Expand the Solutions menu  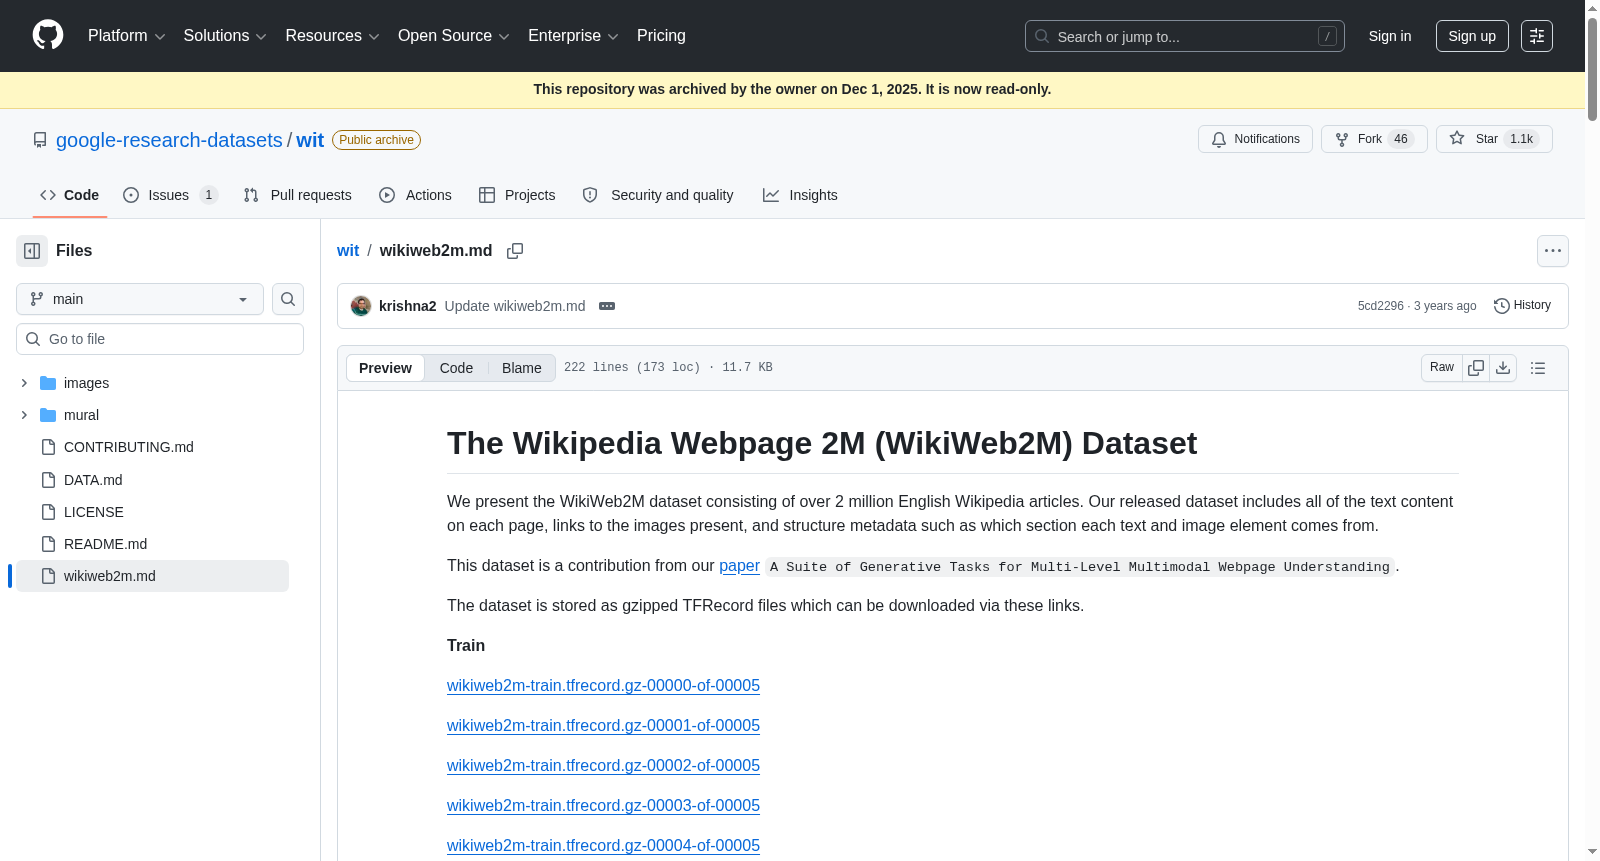[225, 36]
